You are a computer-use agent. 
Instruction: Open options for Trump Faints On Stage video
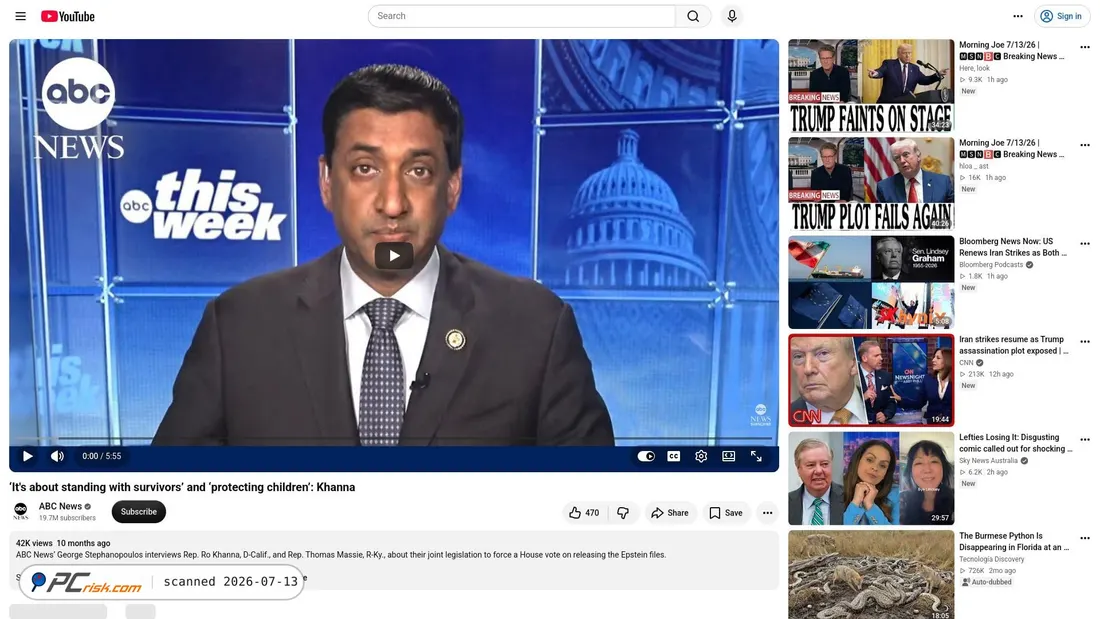coord(1085,47)
